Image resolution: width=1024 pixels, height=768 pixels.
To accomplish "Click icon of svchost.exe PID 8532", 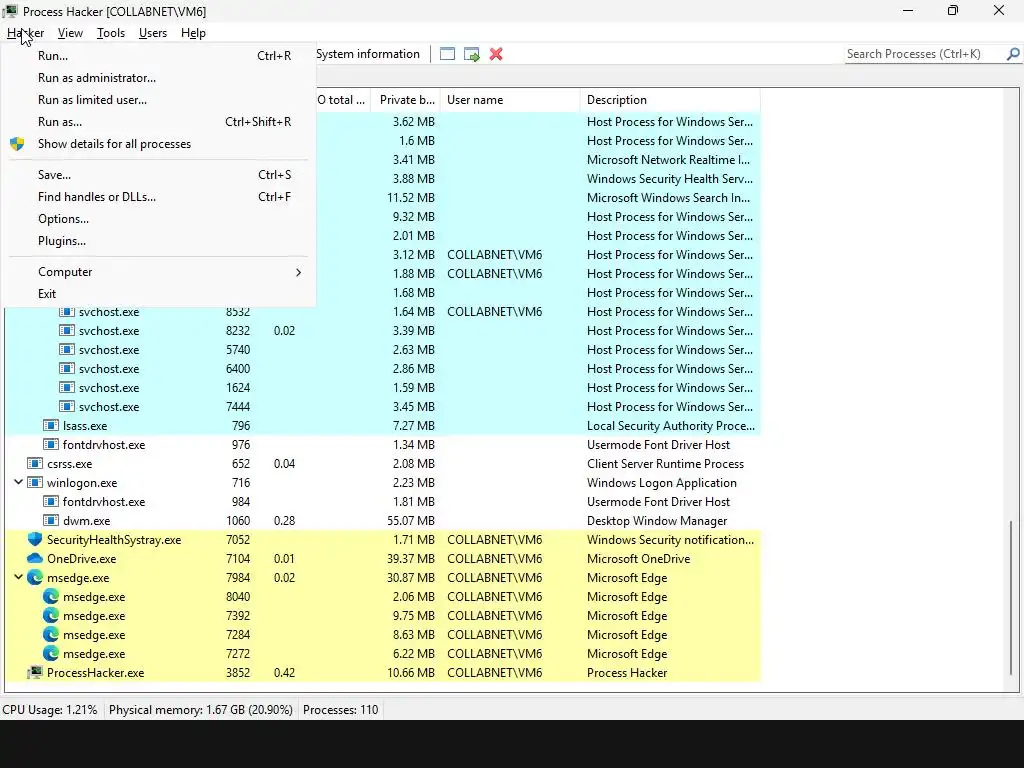I will coord(67,312).
